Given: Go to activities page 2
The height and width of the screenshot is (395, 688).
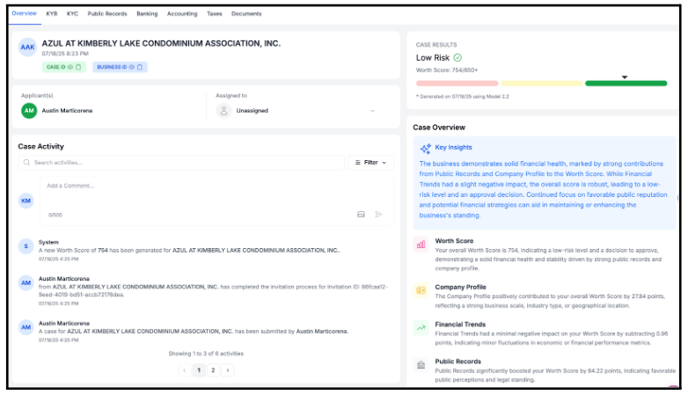Looking at the screenshot, I should click(213, 370).
